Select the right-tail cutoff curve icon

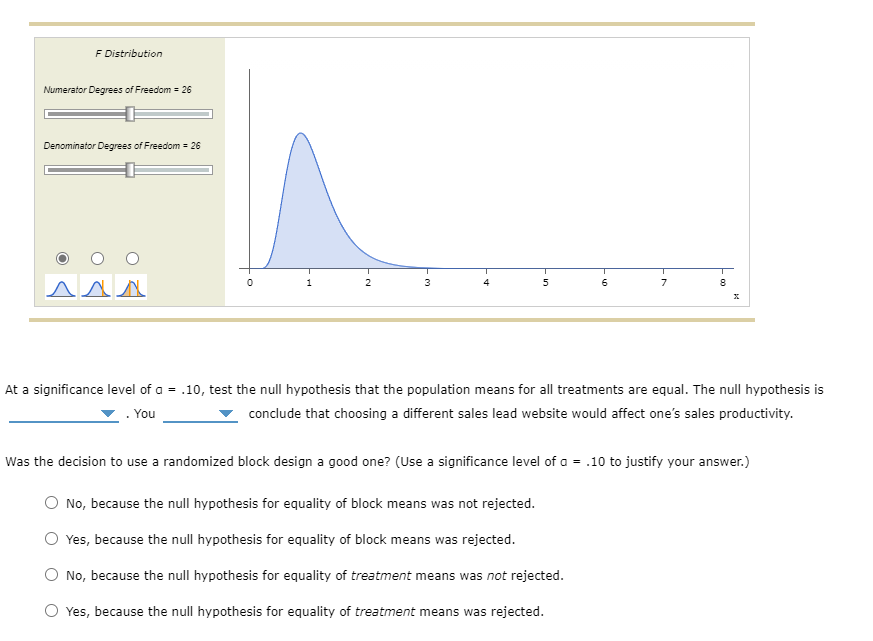(x=97, y=287)
